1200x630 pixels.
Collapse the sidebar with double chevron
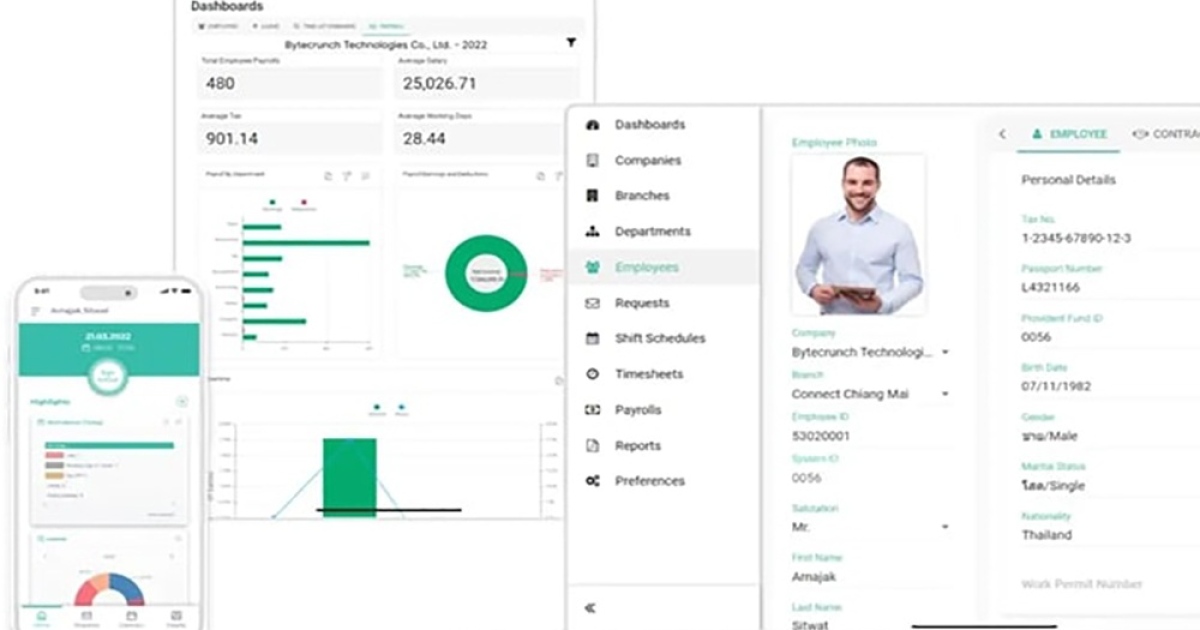coord(590,607)
